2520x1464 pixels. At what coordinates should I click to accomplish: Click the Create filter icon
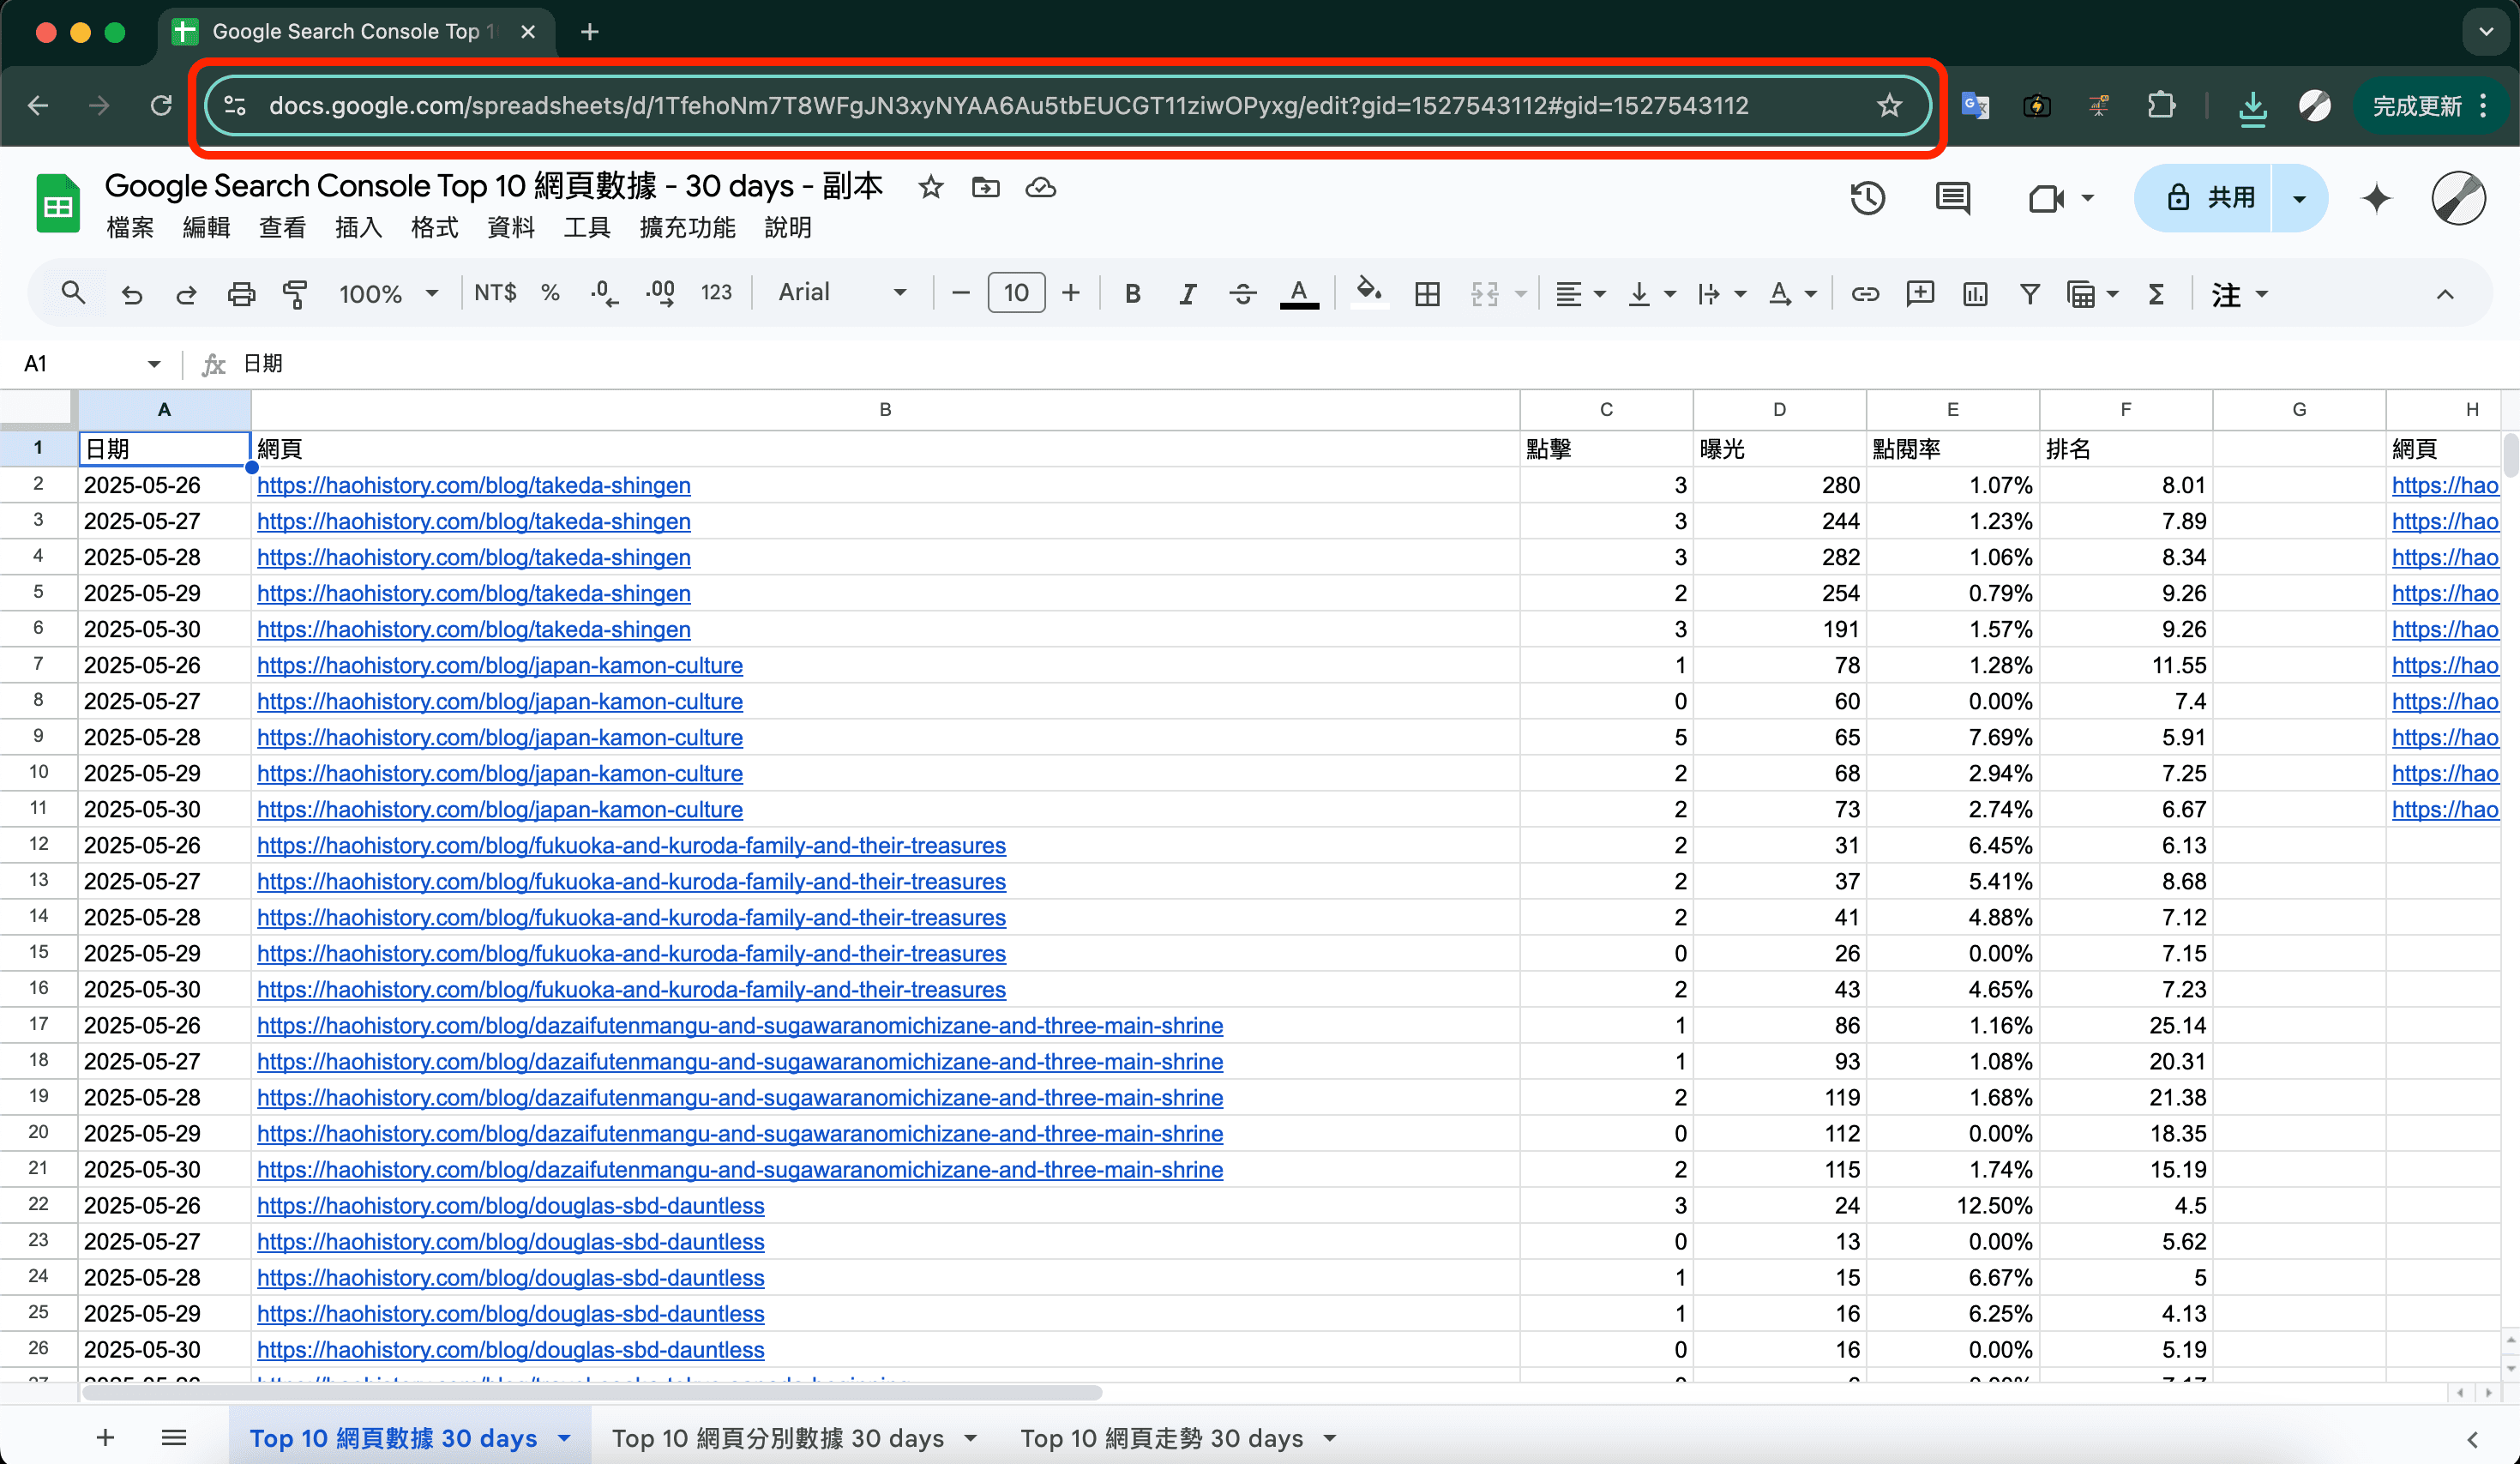point(2029,293)
